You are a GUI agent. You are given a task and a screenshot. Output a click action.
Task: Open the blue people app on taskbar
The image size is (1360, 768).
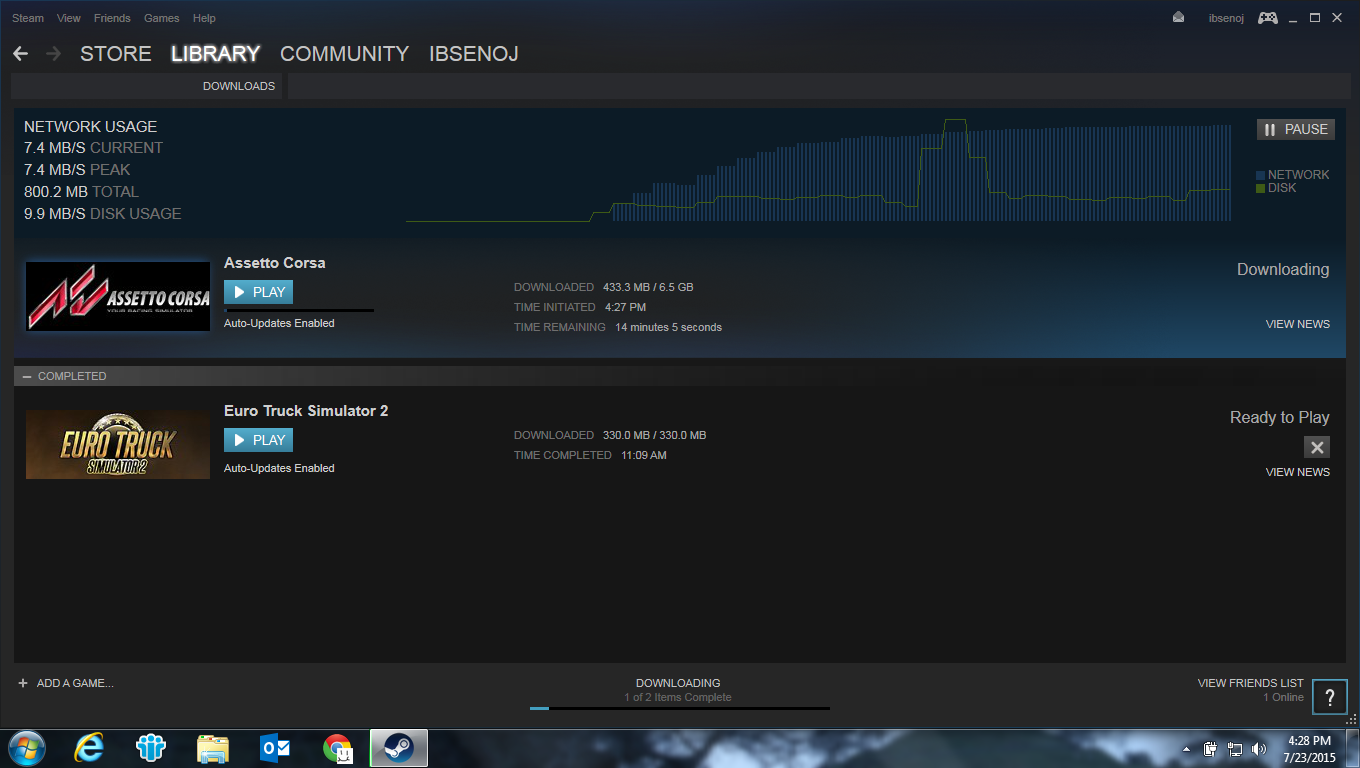(151, 748)
